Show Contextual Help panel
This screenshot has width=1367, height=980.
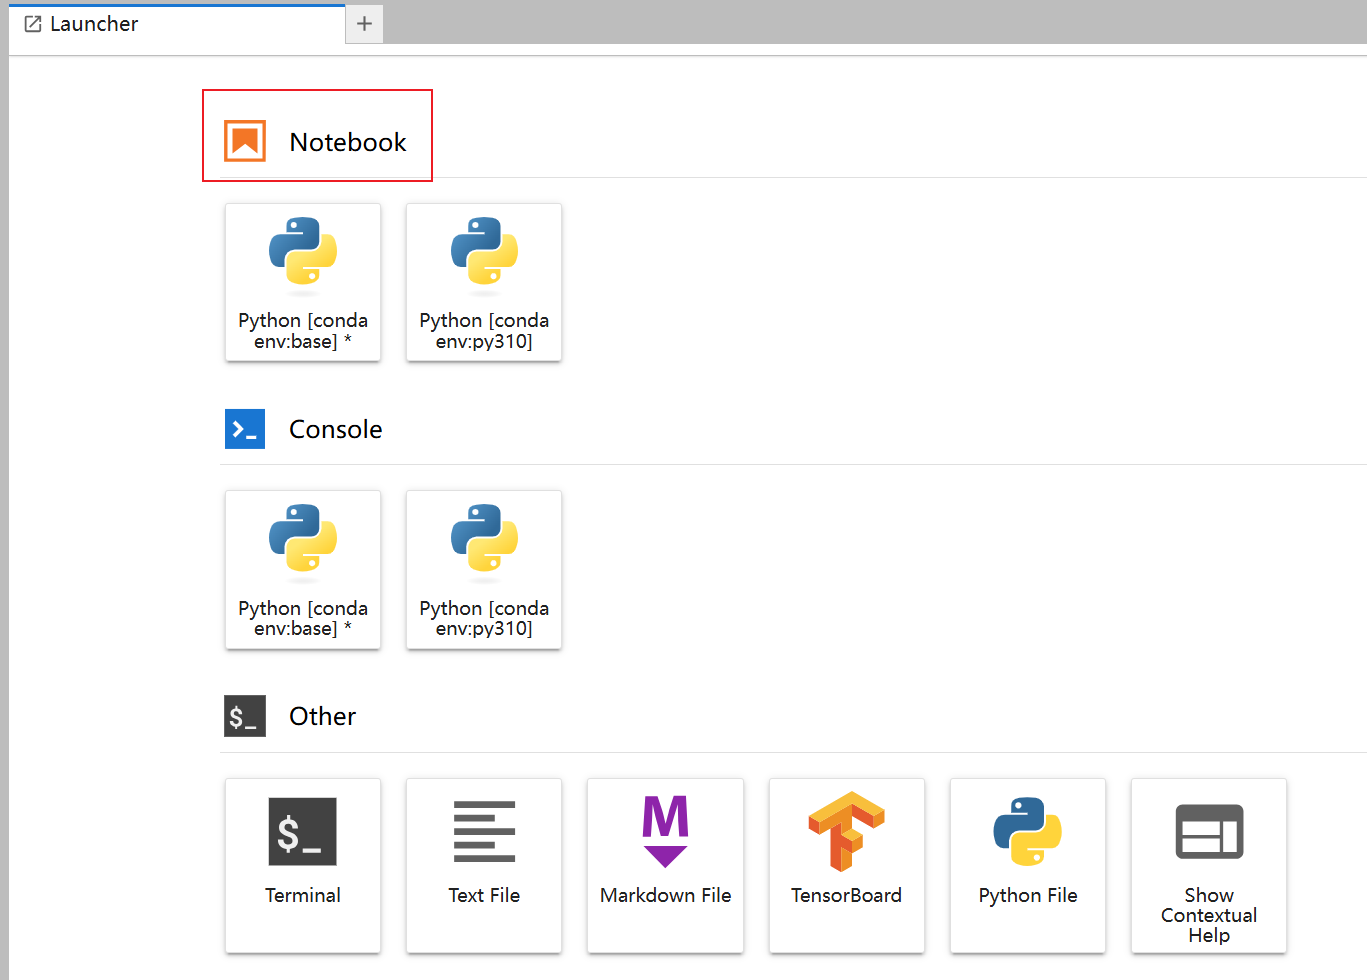(x=1209, y=864)
